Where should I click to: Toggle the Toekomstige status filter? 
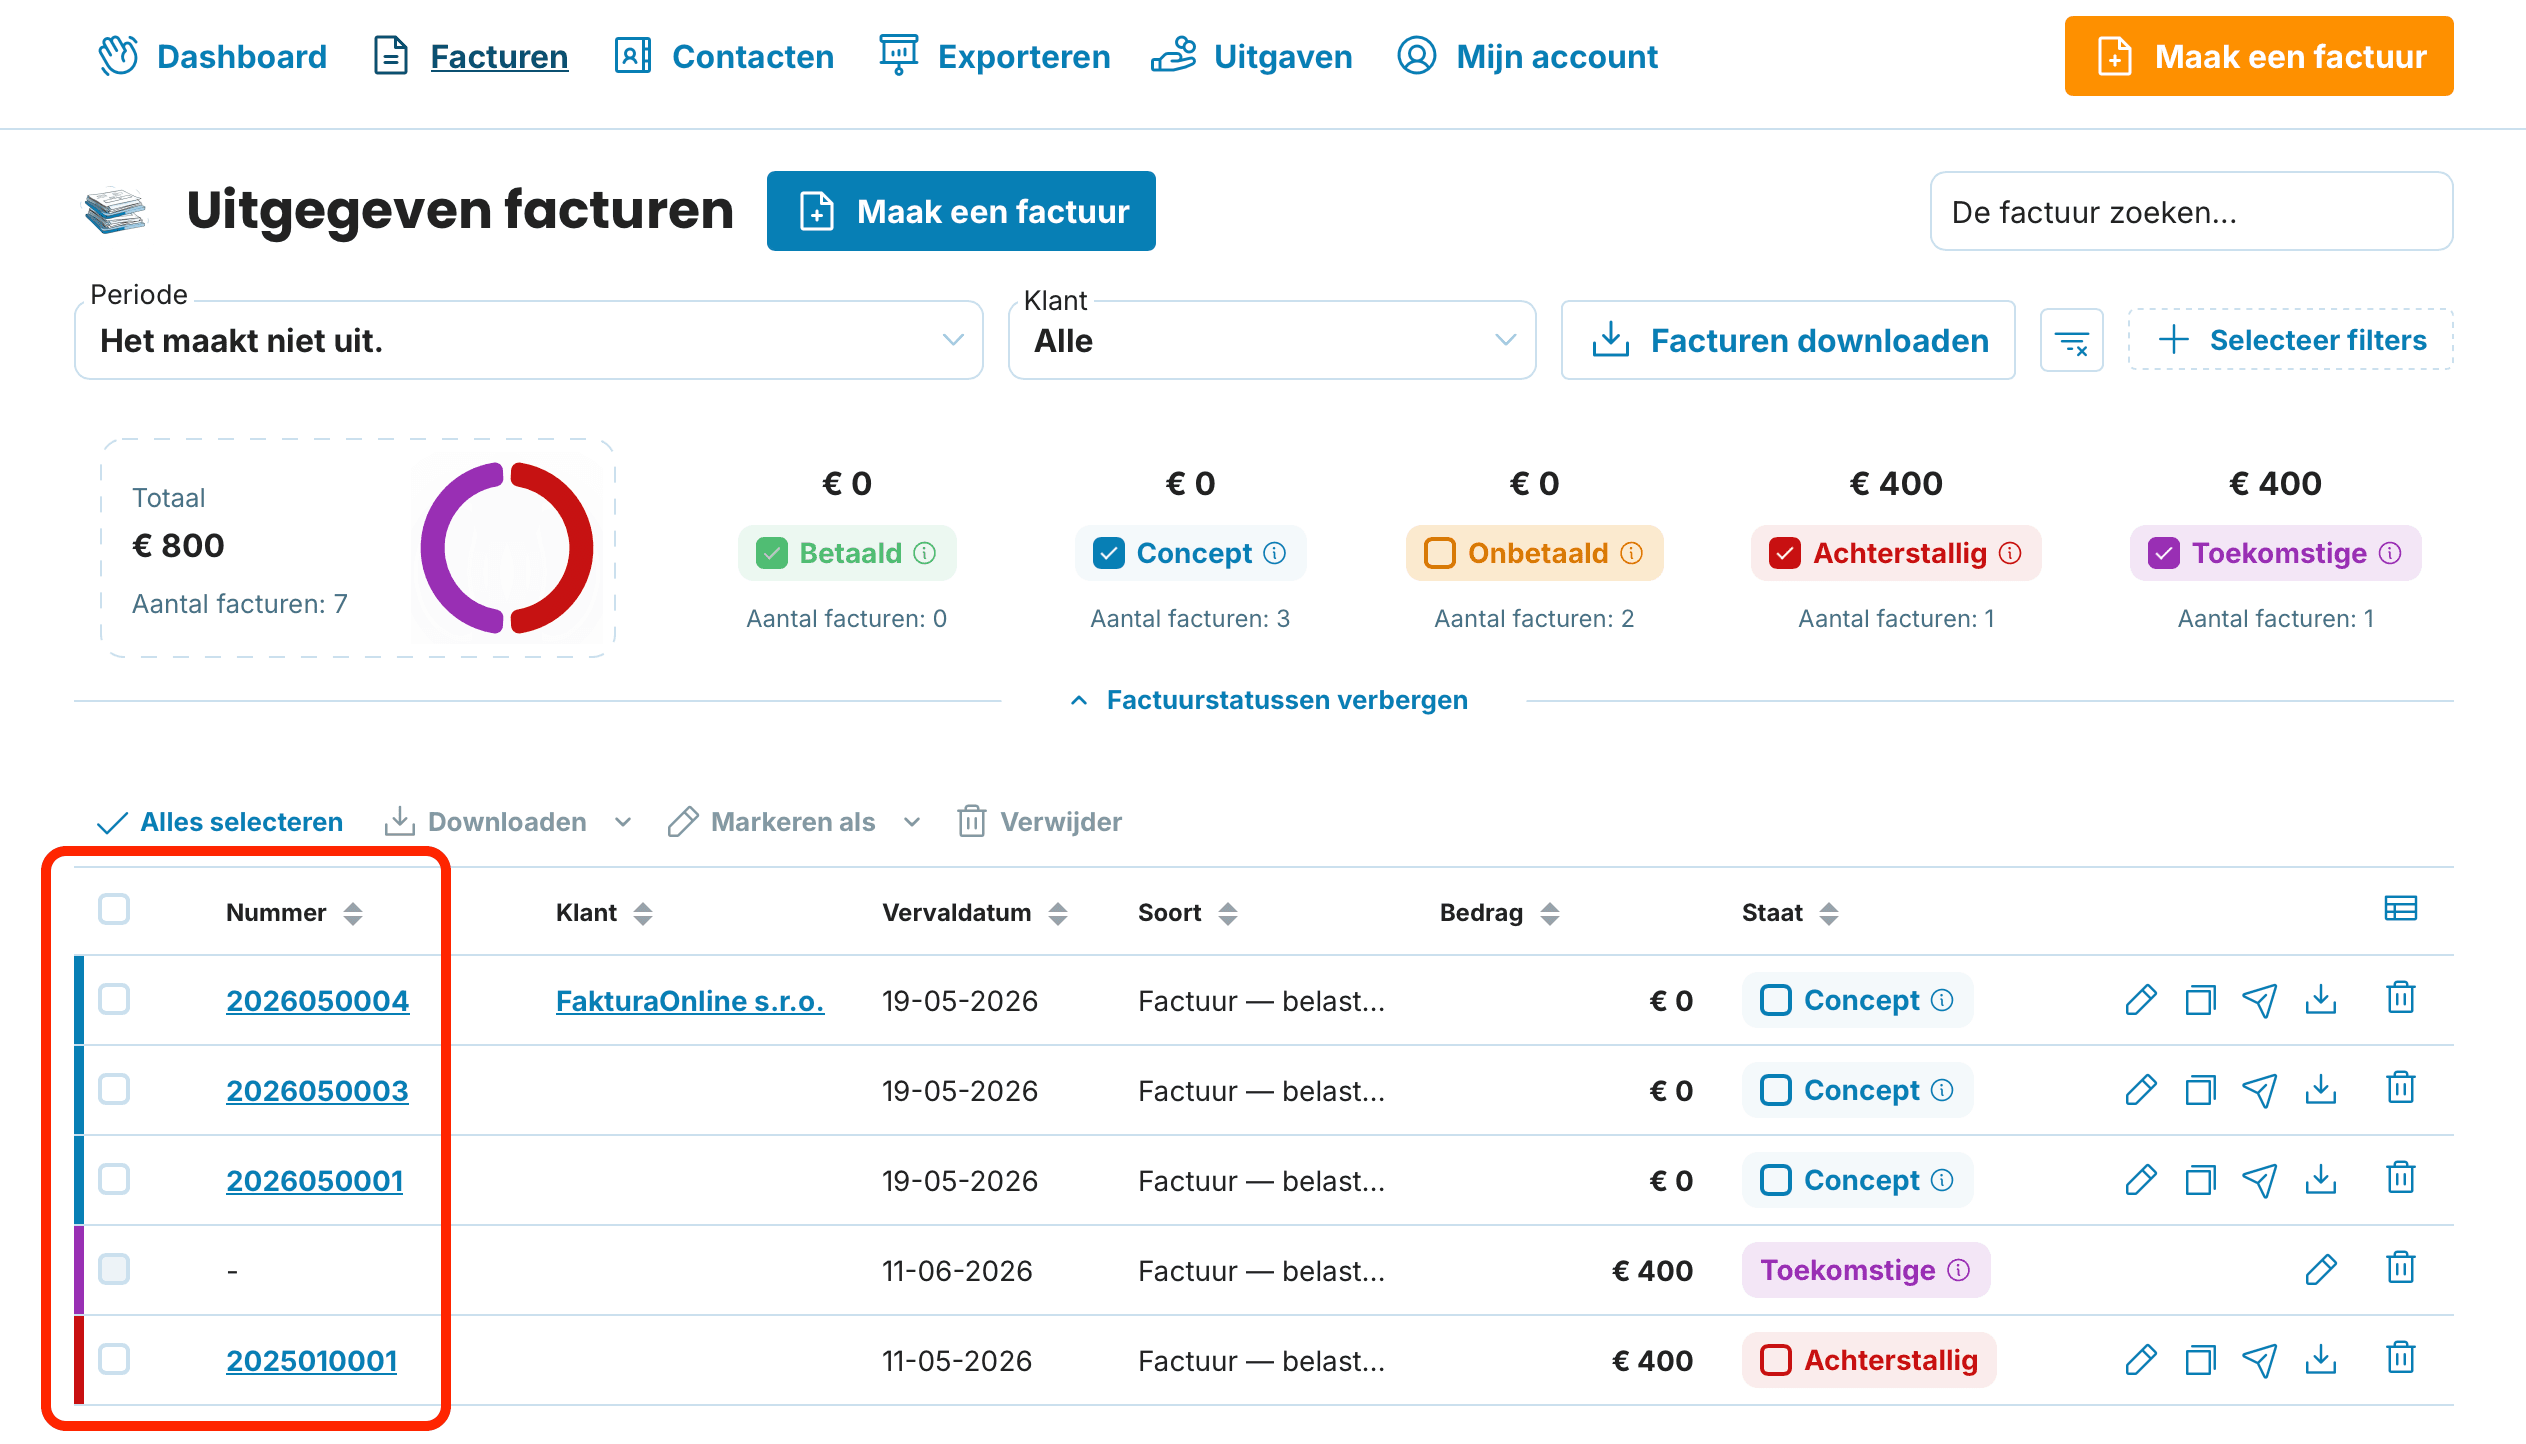click(2164, 553)
